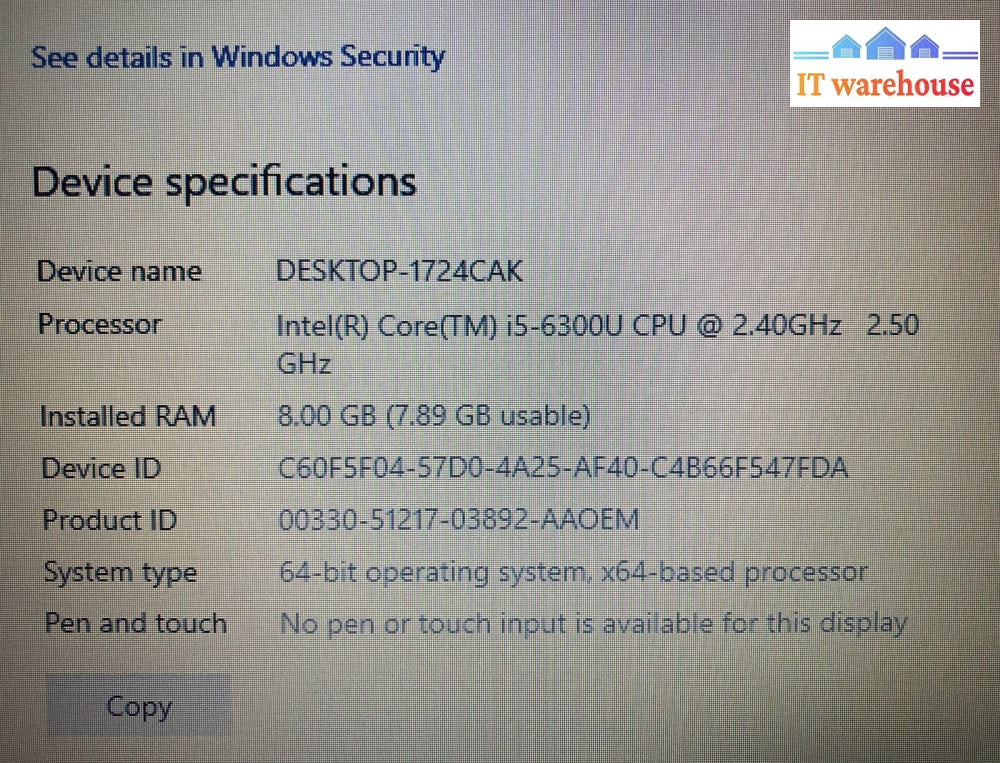
Task: Click the System type label
Action: point(120,572)
